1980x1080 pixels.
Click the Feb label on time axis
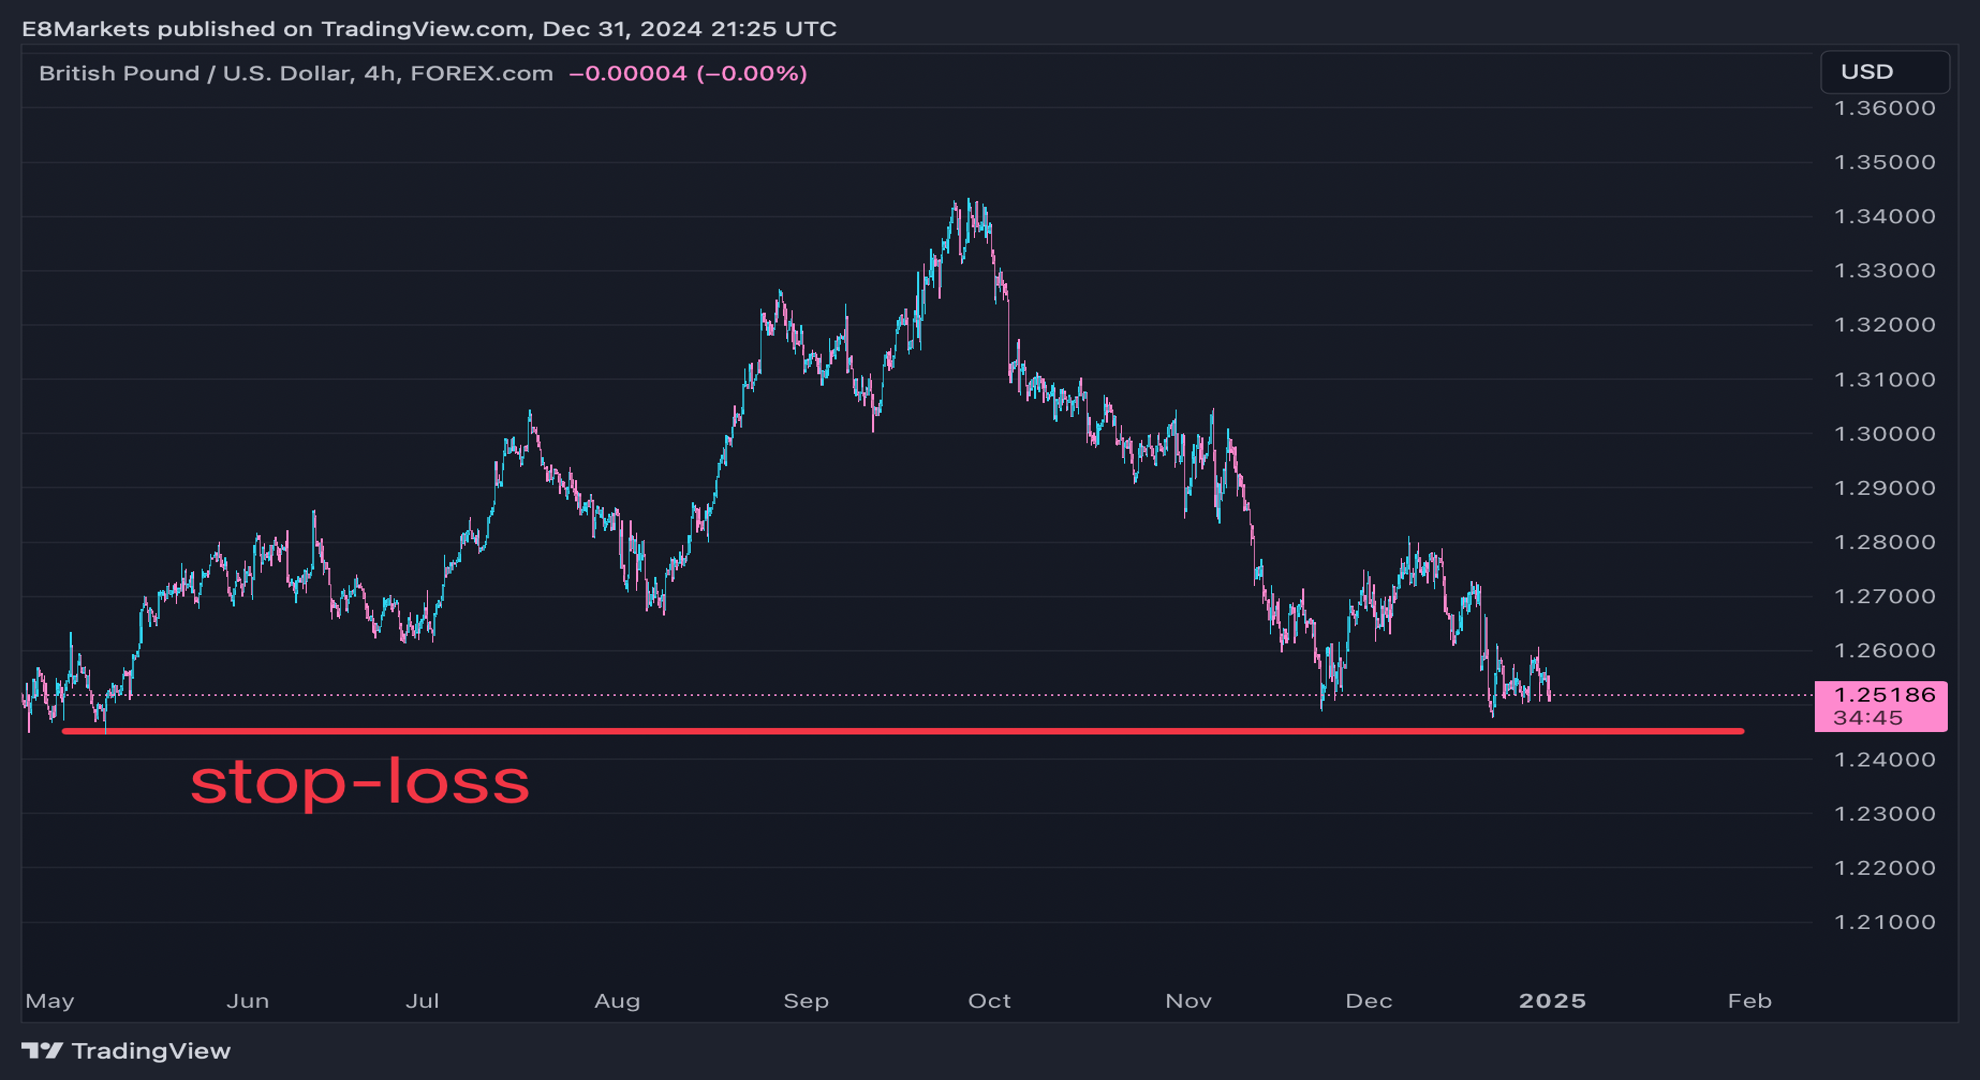pos(1750,1001)
